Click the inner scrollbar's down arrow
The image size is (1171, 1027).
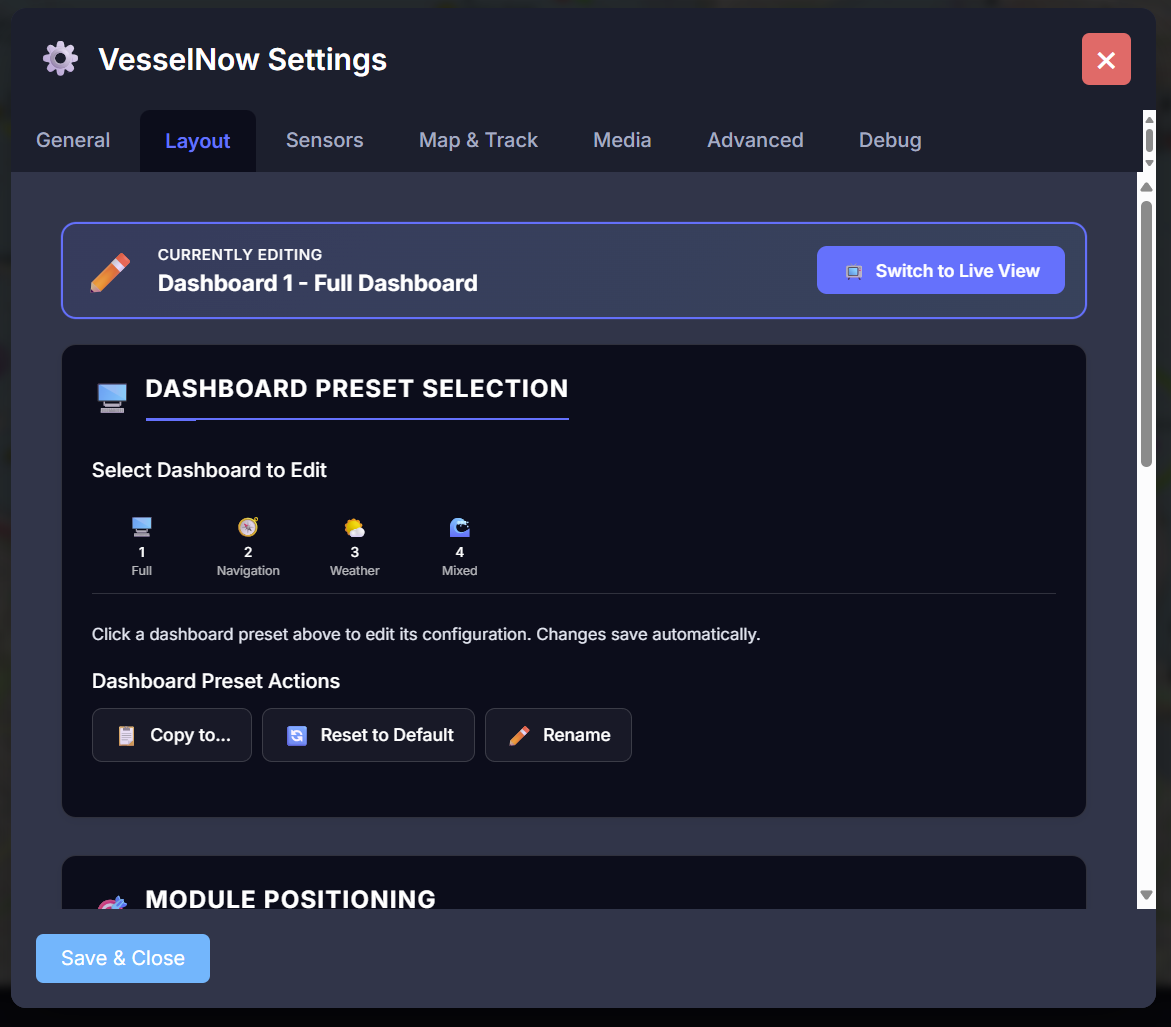(x=1146, y=897)
